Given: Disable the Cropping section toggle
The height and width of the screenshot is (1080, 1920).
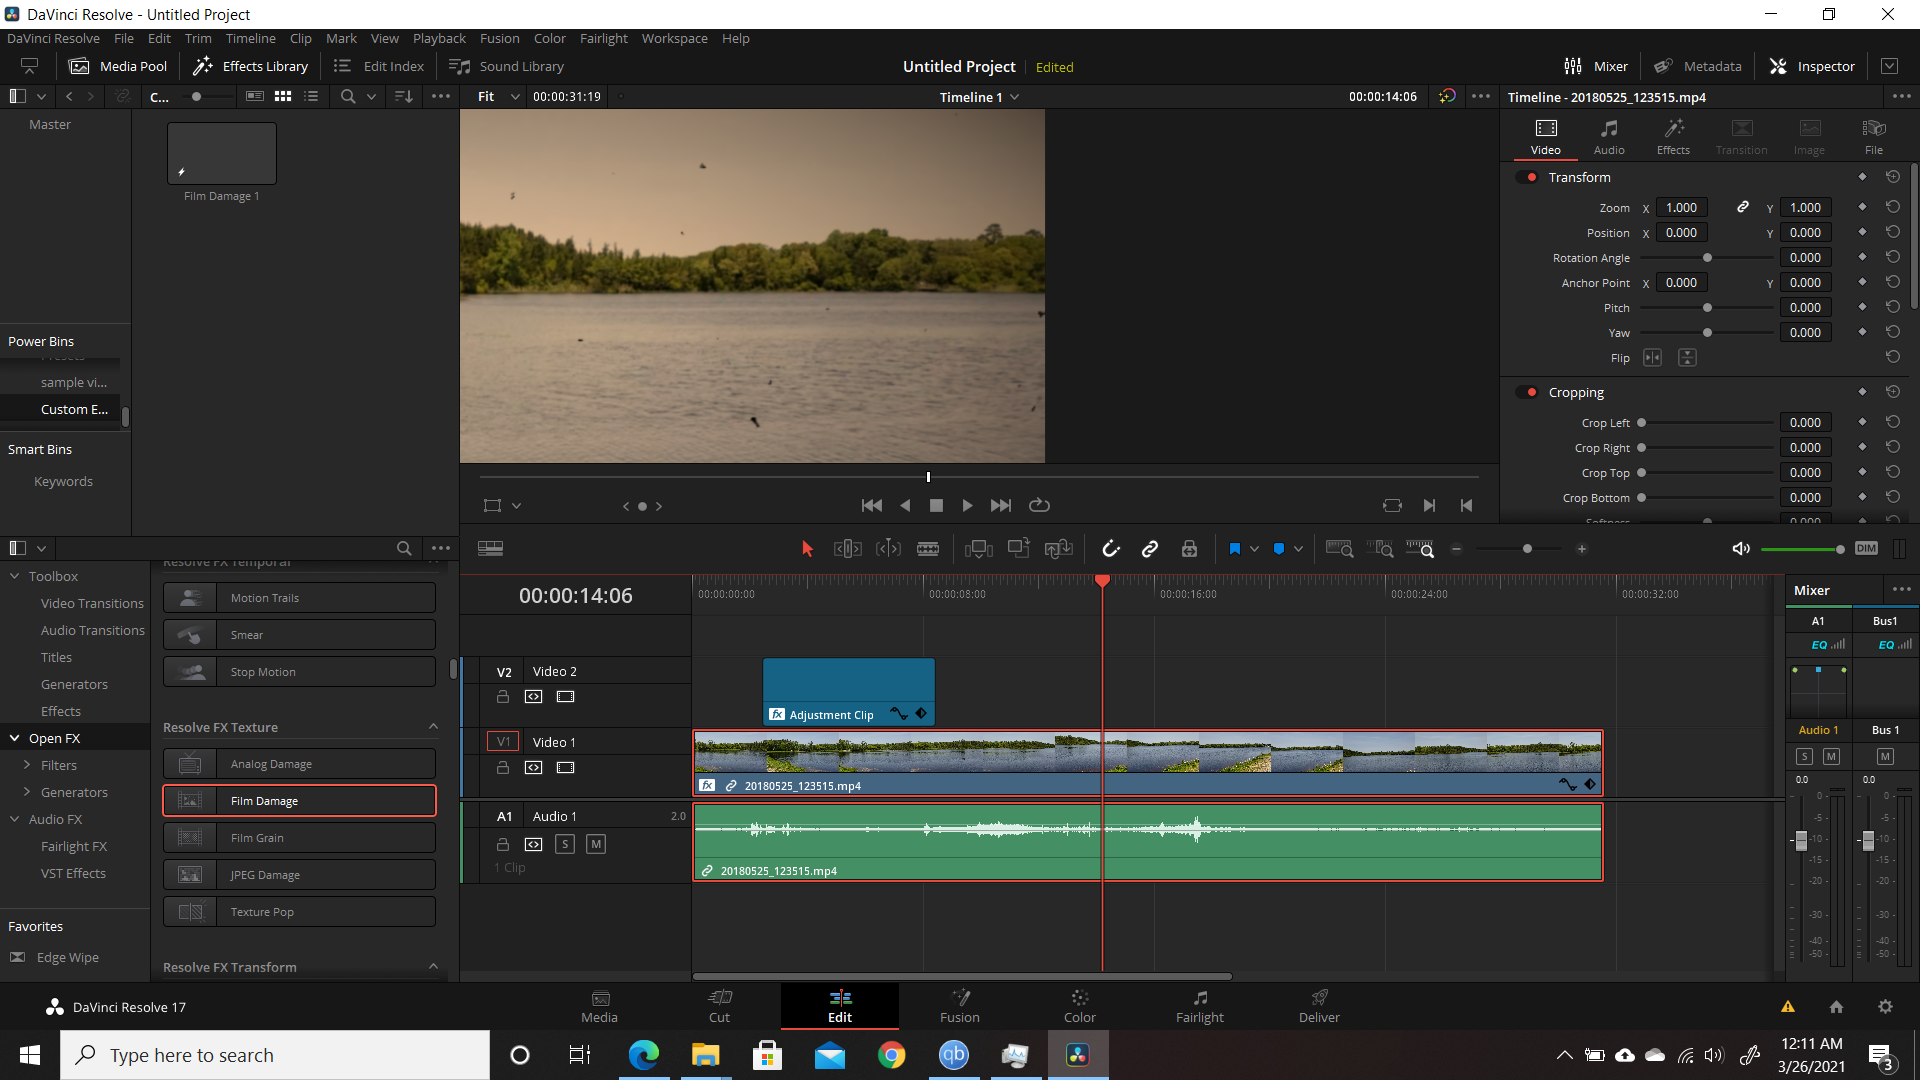Looking at the screenshot, I should (1528, 392).
